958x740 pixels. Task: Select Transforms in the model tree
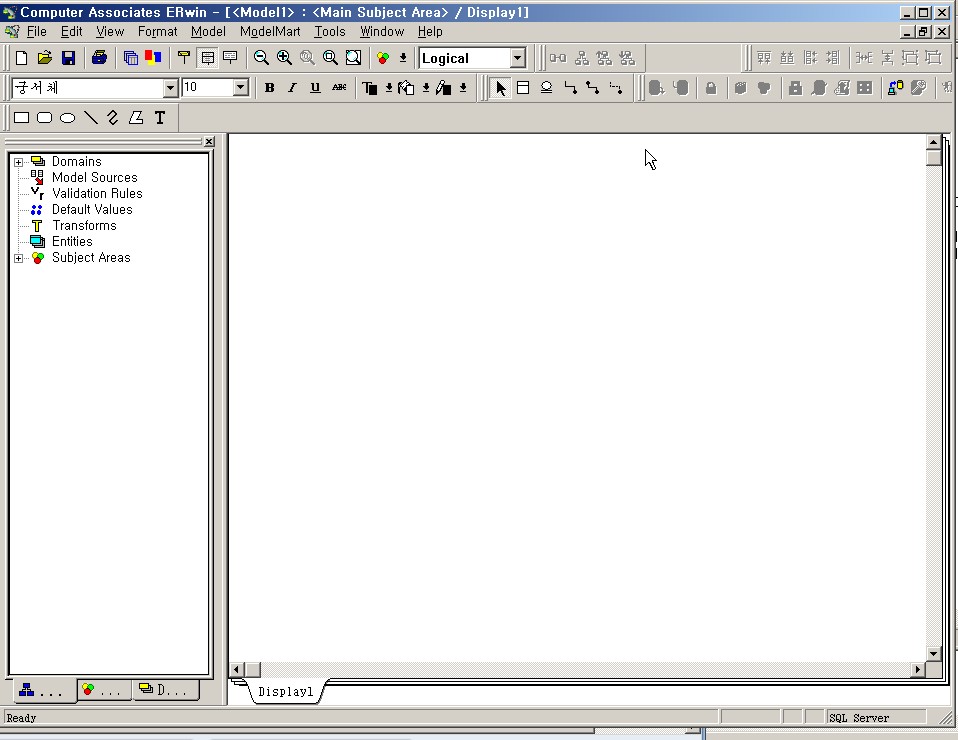pyautogui.click(x=84, y=225)
